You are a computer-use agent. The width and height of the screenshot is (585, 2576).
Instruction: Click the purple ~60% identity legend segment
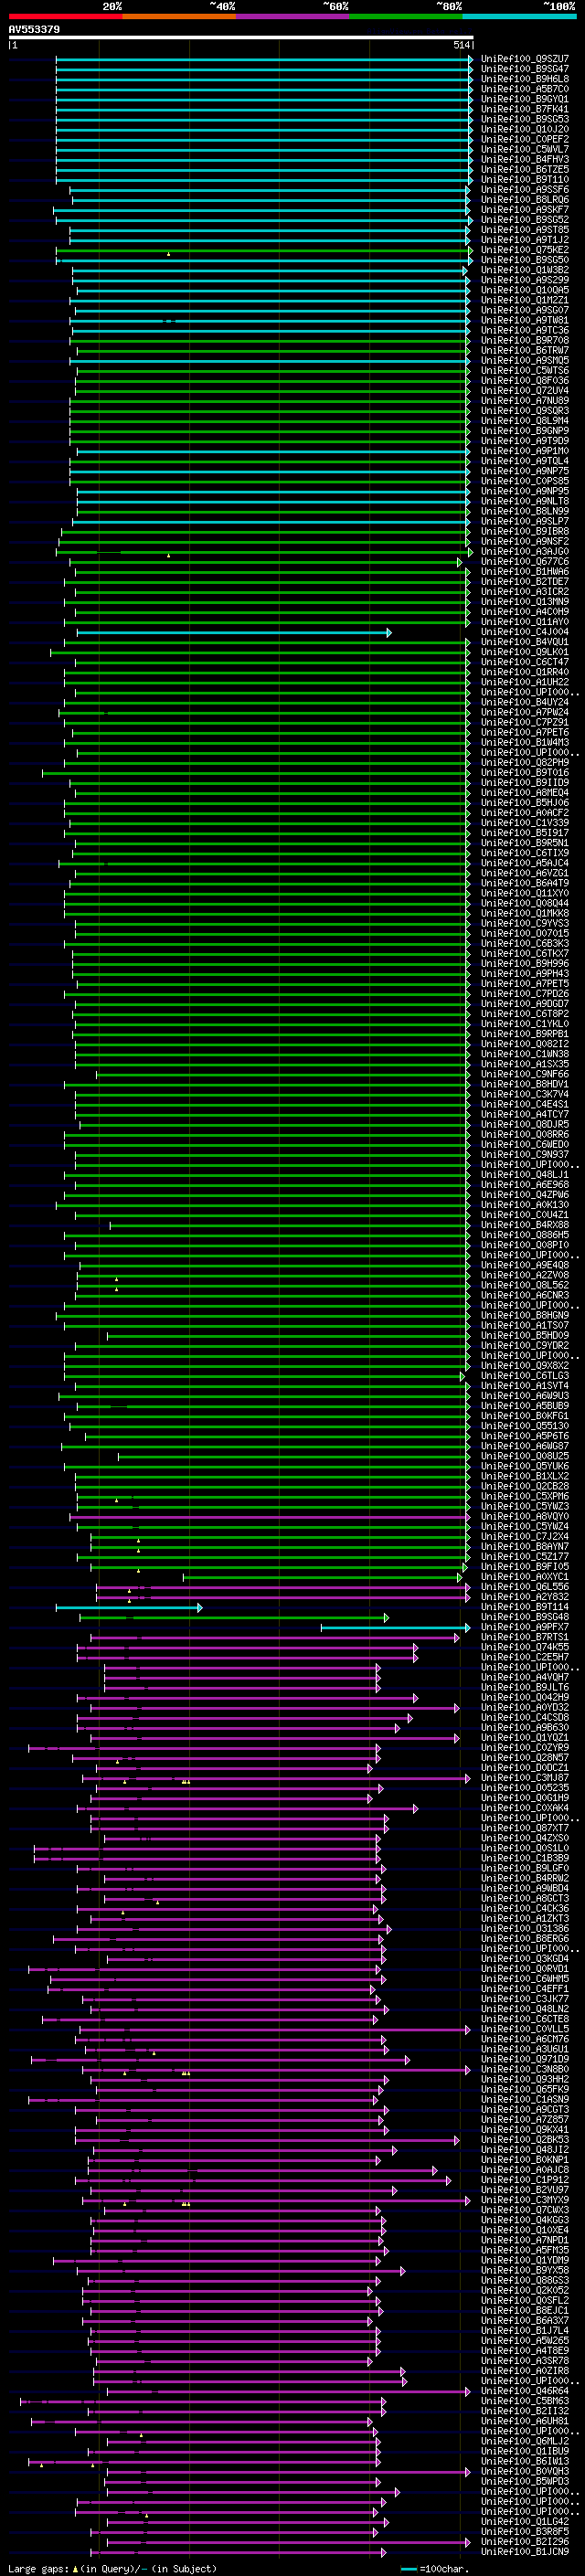coord(293,17)
